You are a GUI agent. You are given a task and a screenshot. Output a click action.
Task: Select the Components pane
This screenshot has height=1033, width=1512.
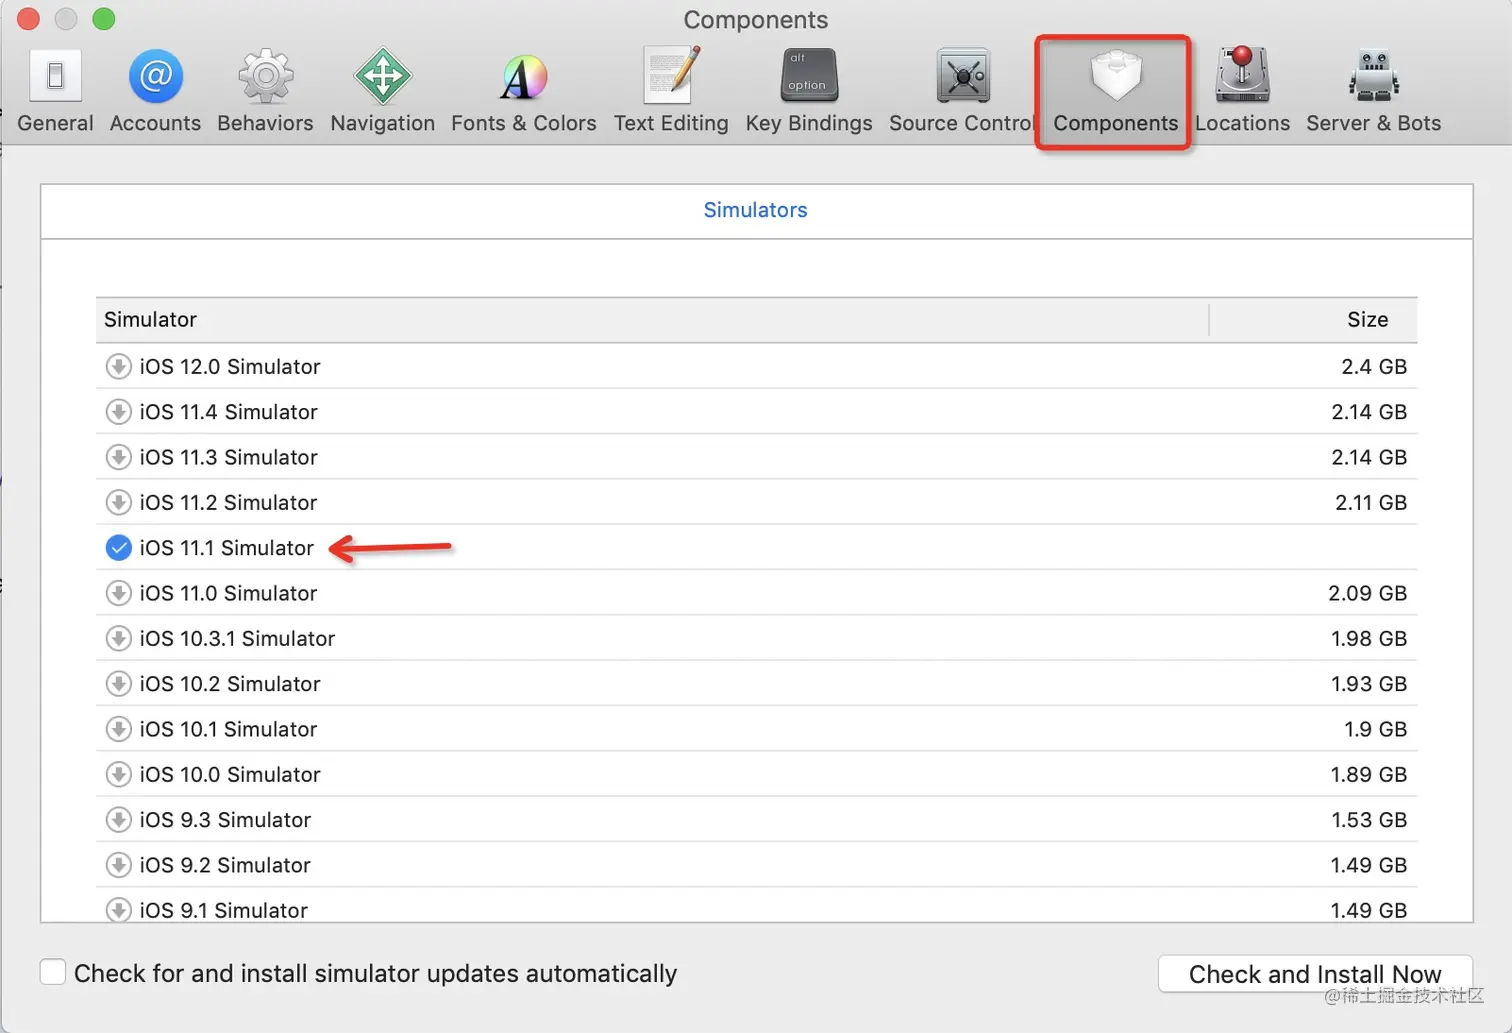click(x=1115, y=91)
